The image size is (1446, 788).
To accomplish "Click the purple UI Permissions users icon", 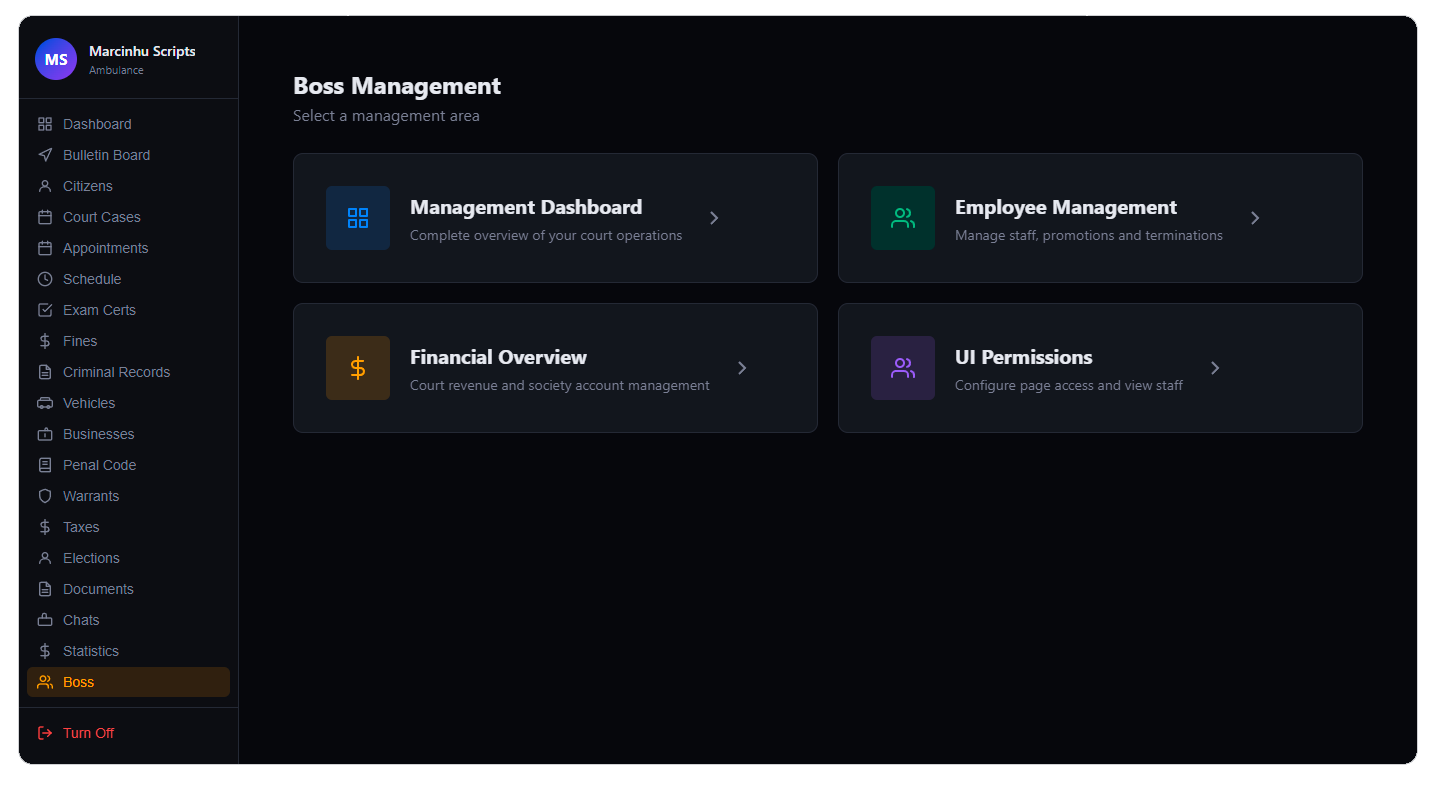I will [903, 368].
